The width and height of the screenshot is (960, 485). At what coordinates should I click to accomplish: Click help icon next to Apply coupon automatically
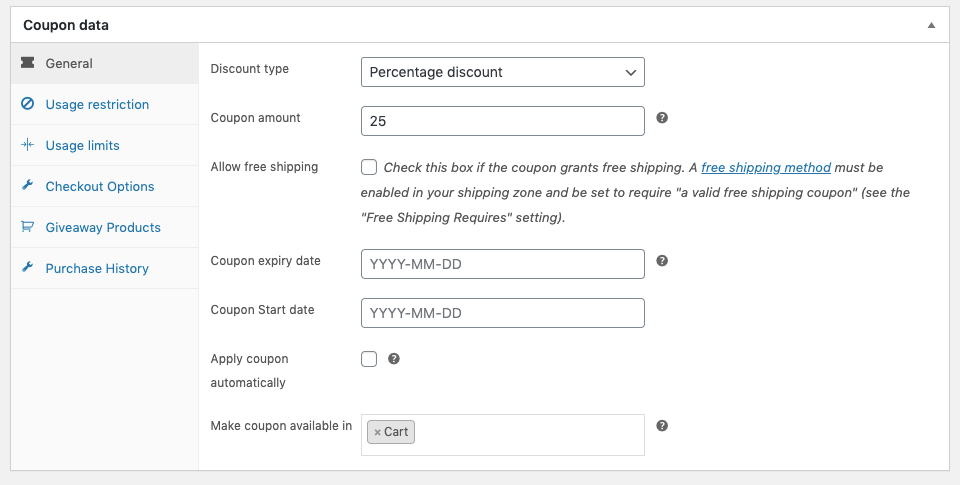(x=394, y=359)
